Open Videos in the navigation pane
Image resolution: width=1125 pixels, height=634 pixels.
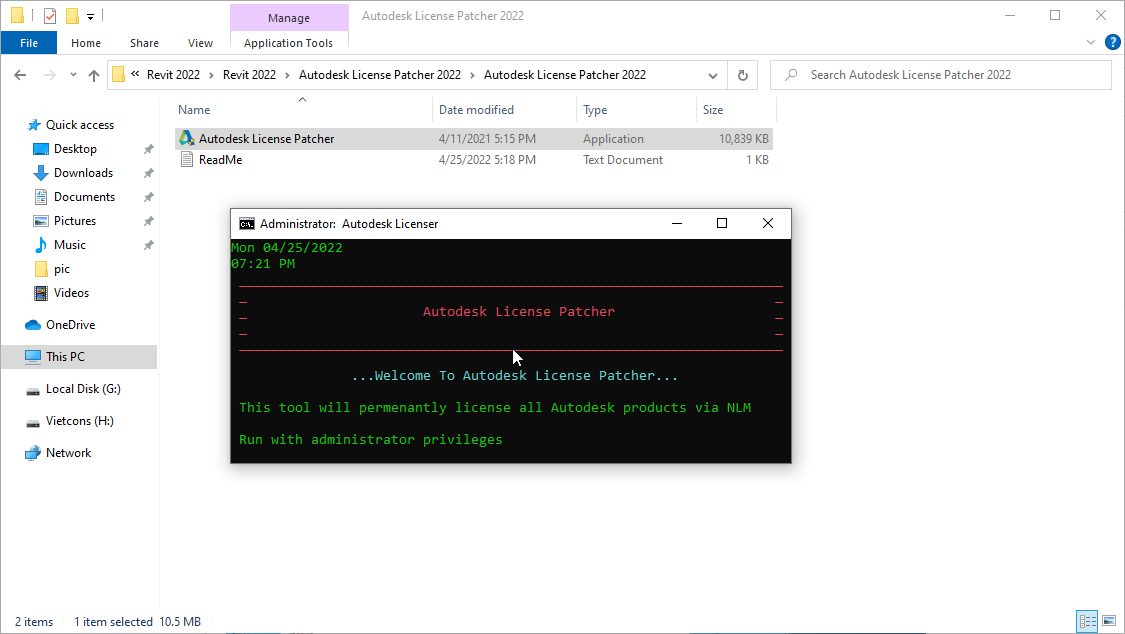[71, 293]
